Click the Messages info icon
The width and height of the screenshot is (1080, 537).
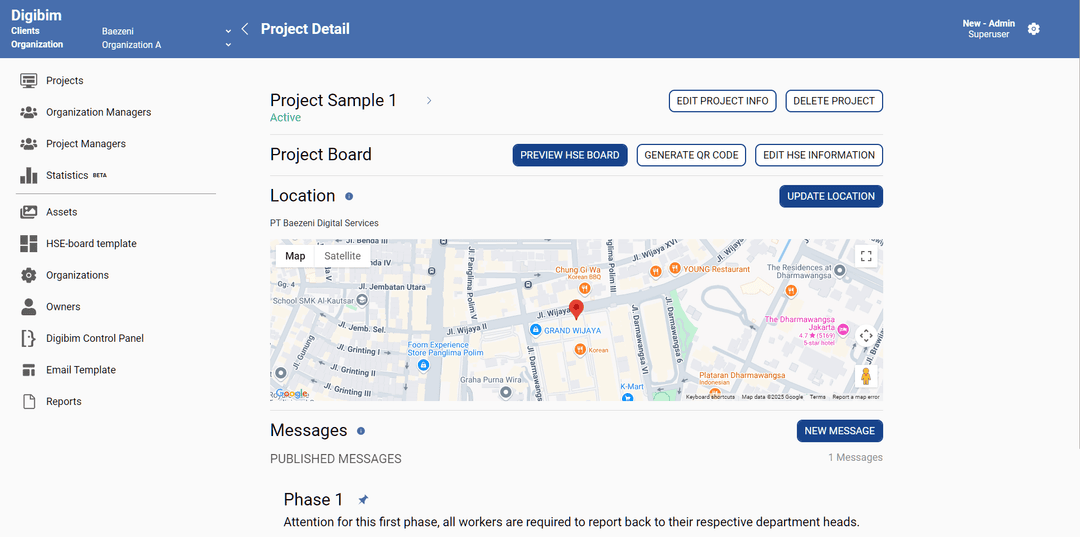361,431
